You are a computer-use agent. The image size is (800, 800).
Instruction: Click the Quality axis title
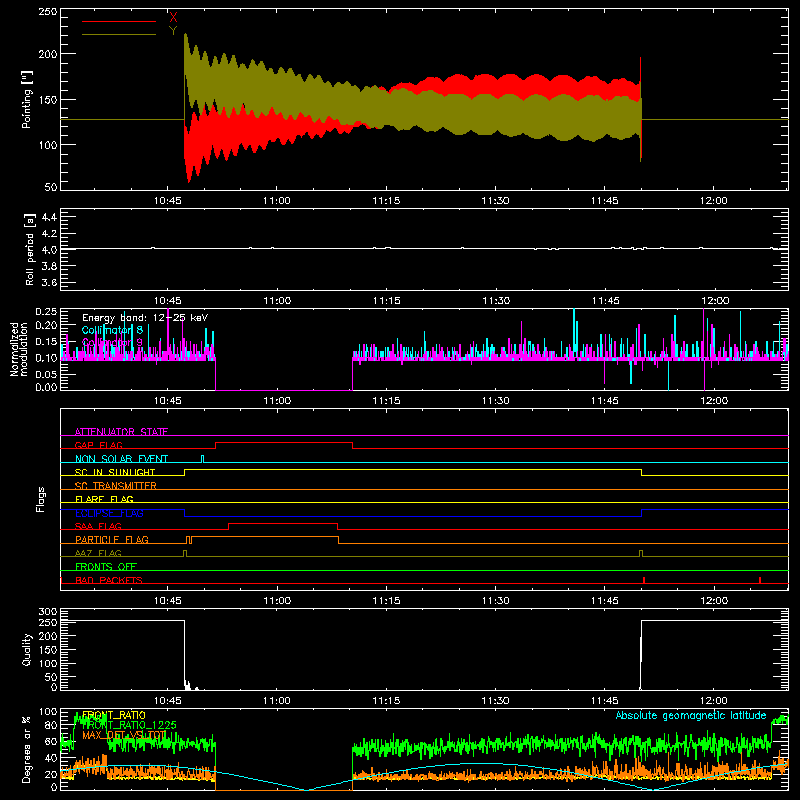(27, 649)
